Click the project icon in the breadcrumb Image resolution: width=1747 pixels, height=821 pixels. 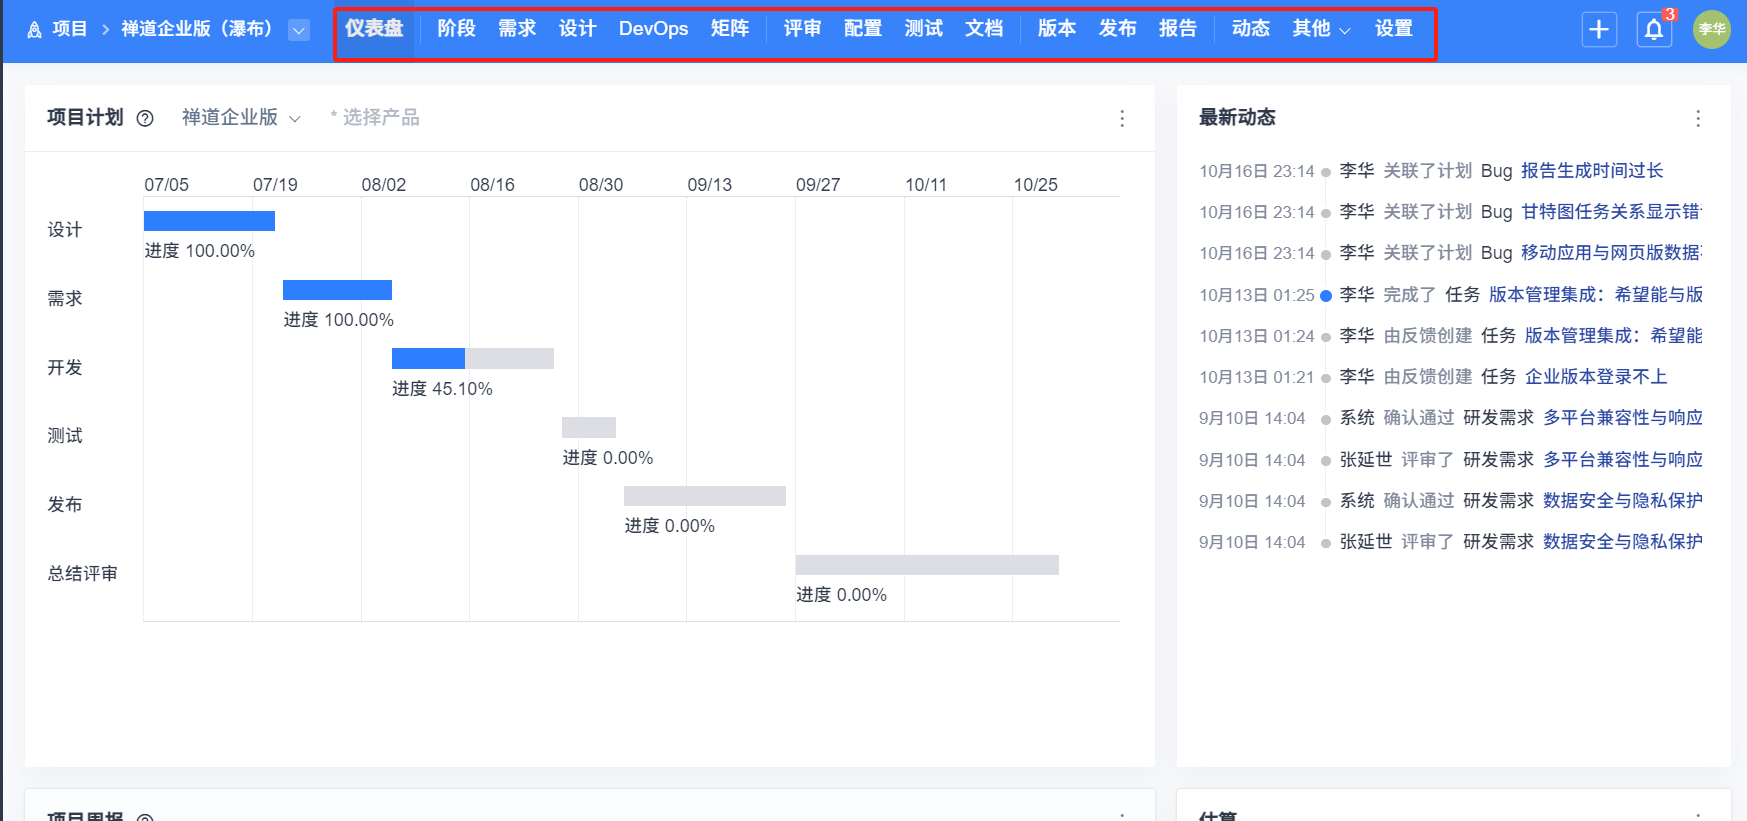[35, 30]
